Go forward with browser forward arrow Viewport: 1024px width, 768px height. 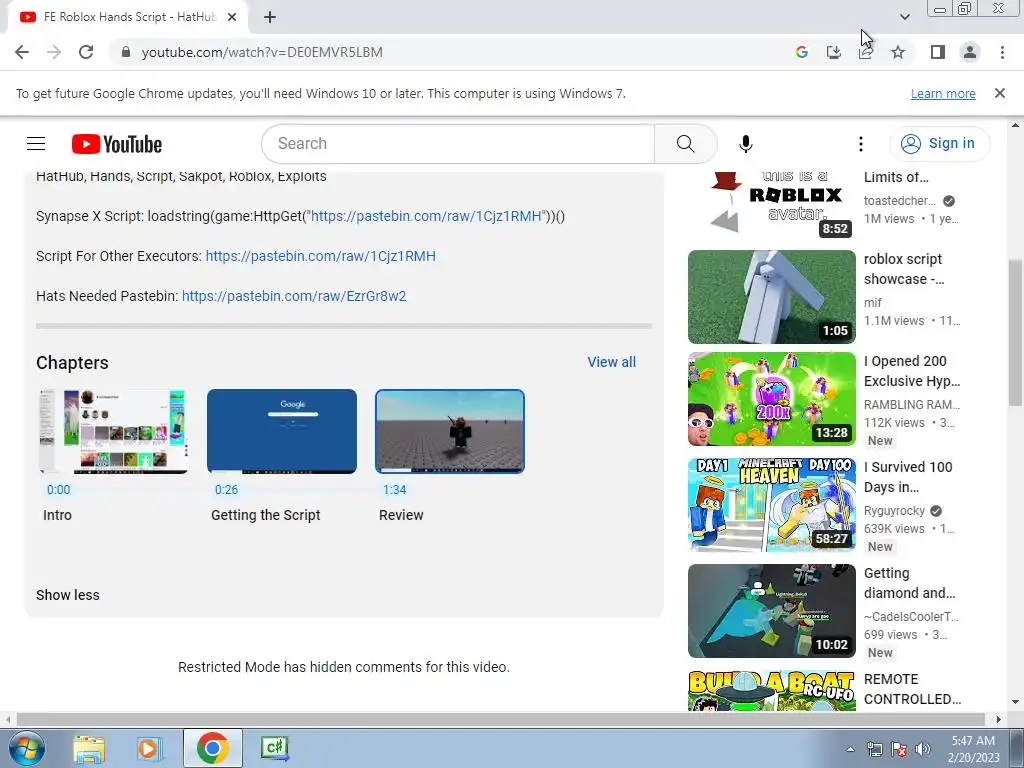[x=54, y=52]
